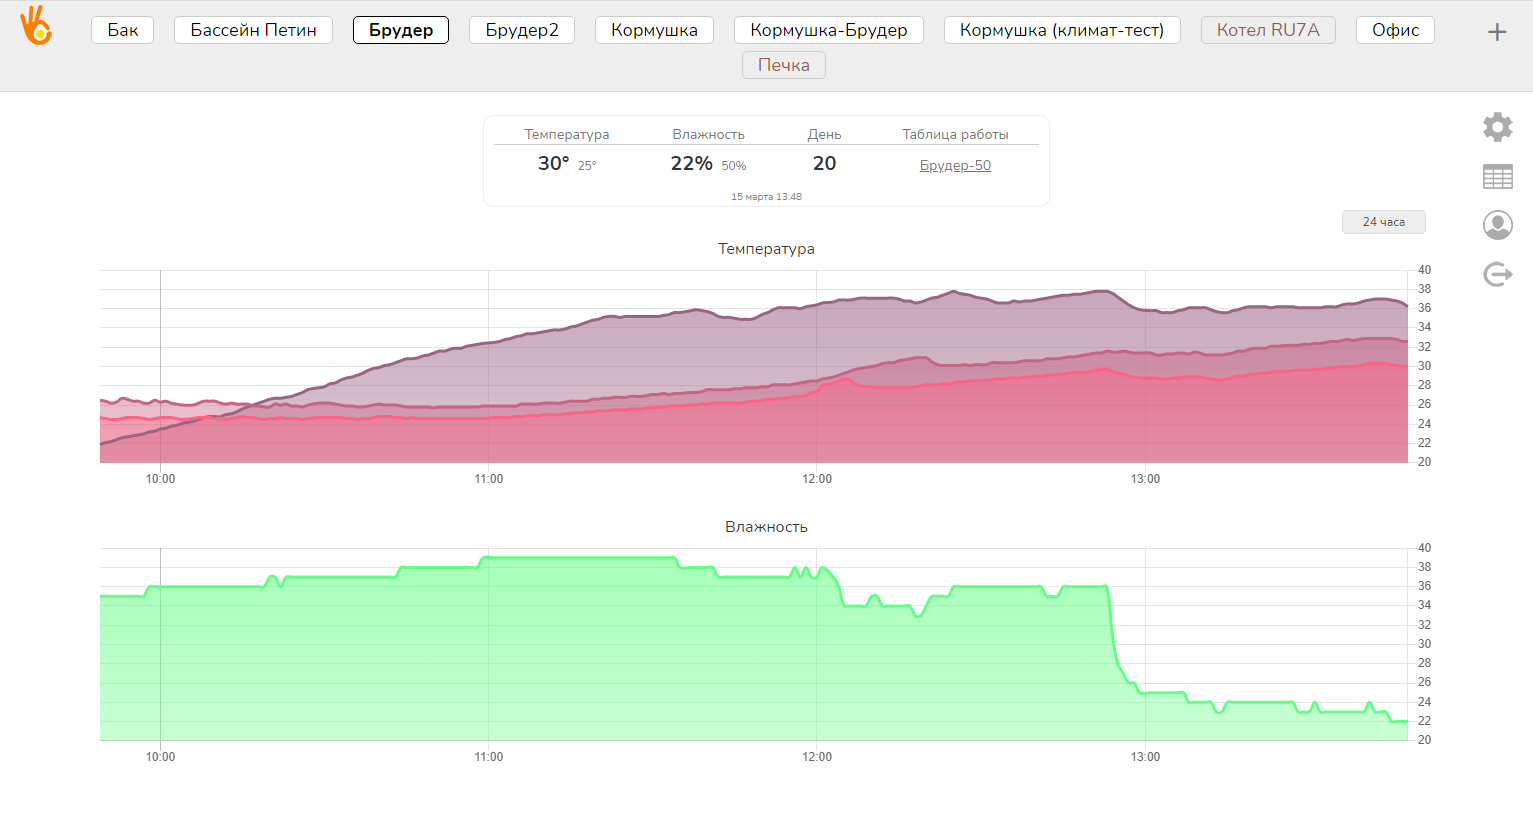Switch to Кормушка-Брудер tab
1533x835 pixels.
click(828, 30)
